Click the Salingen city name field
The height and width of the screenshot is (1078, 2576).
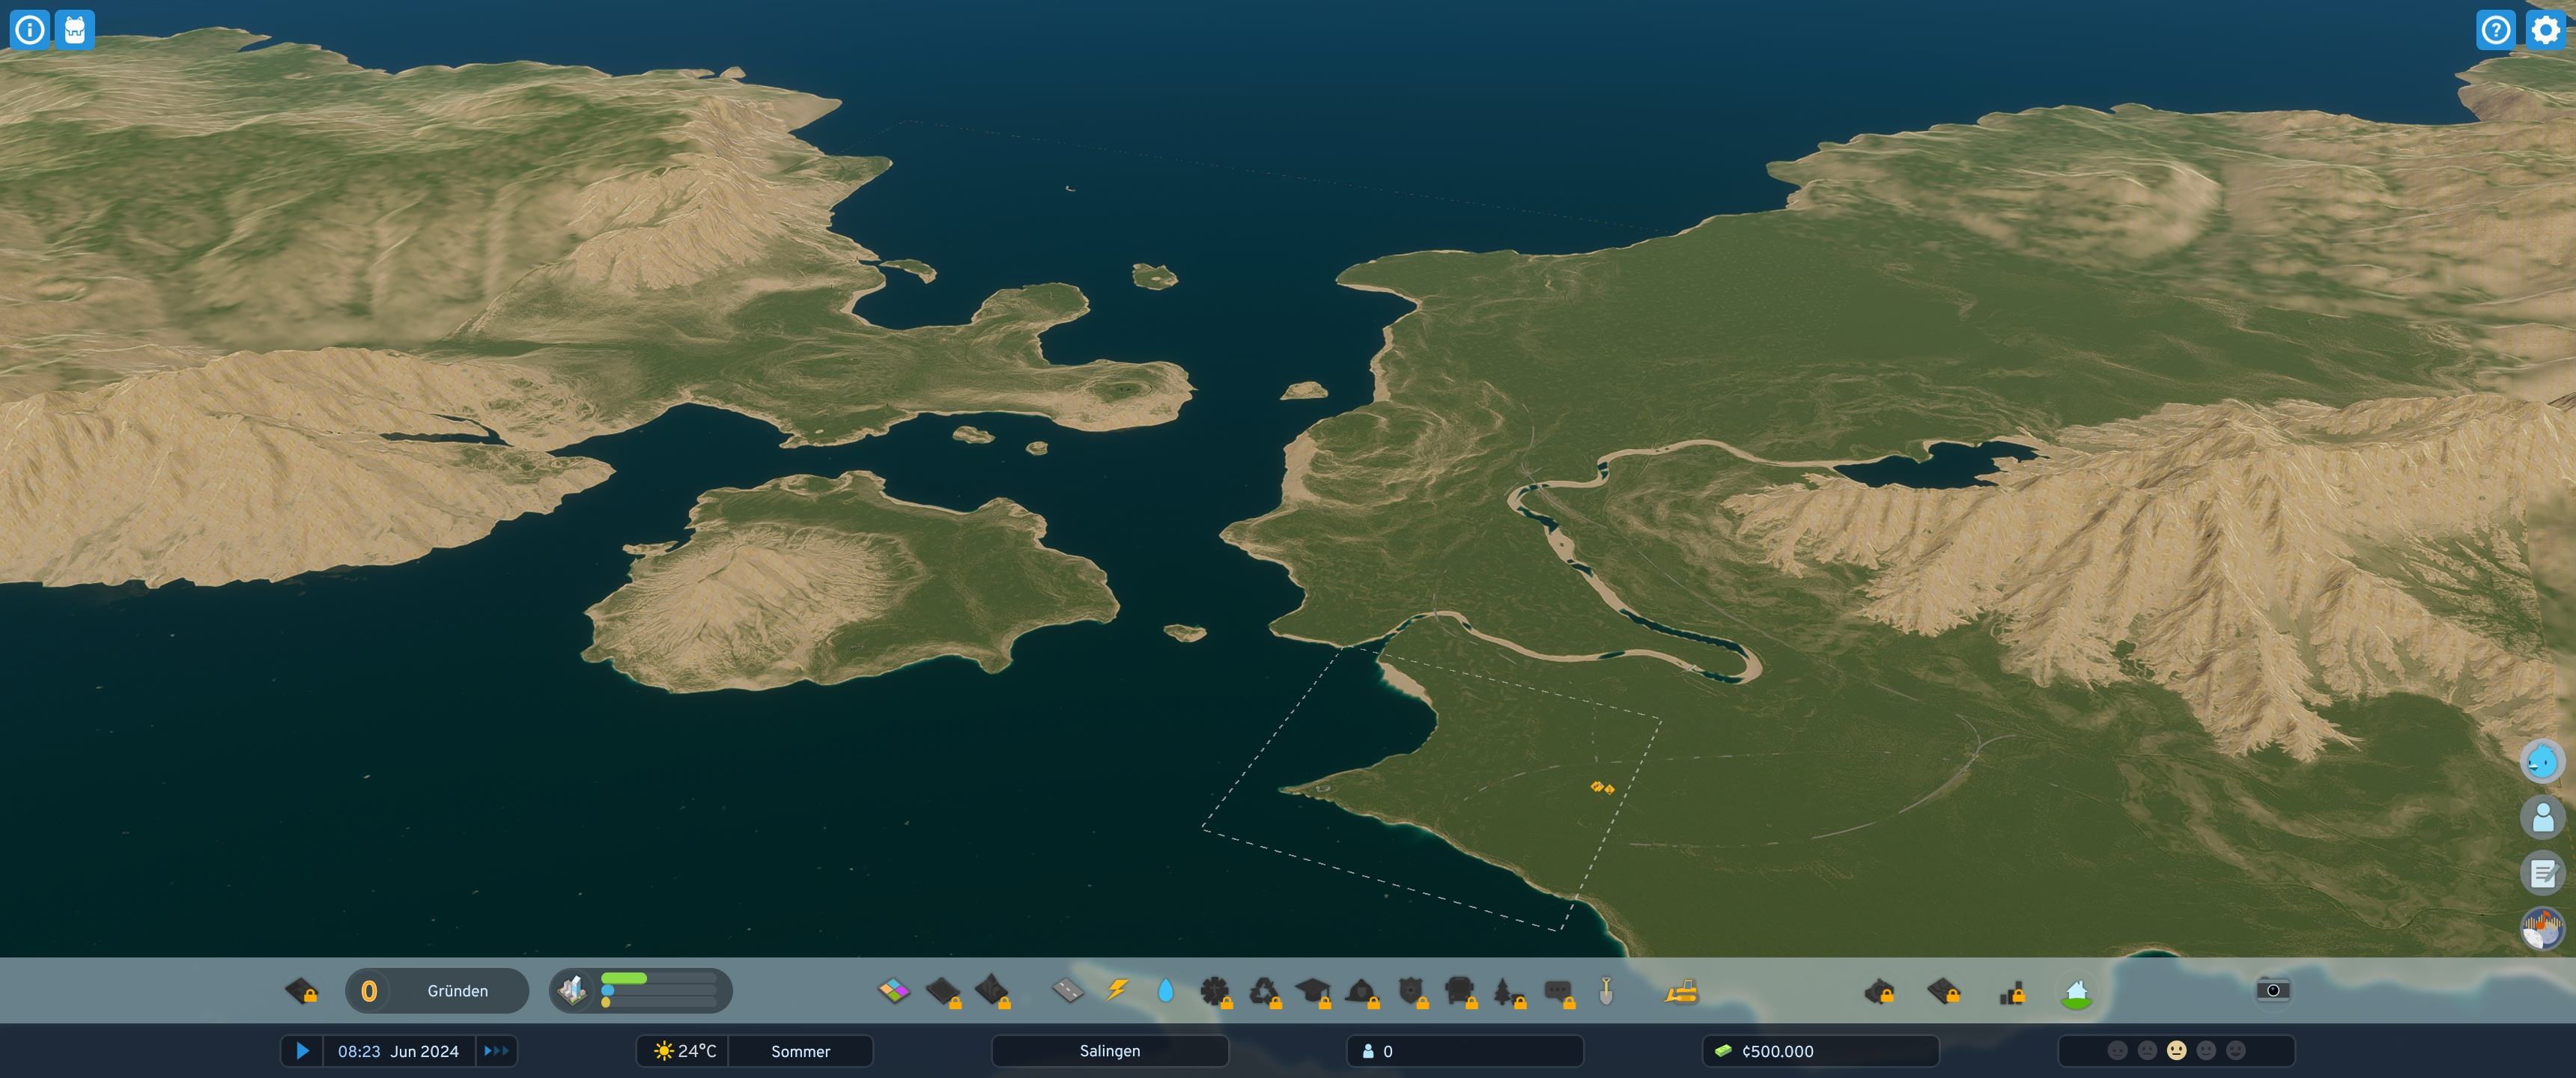[1110, 1050]
